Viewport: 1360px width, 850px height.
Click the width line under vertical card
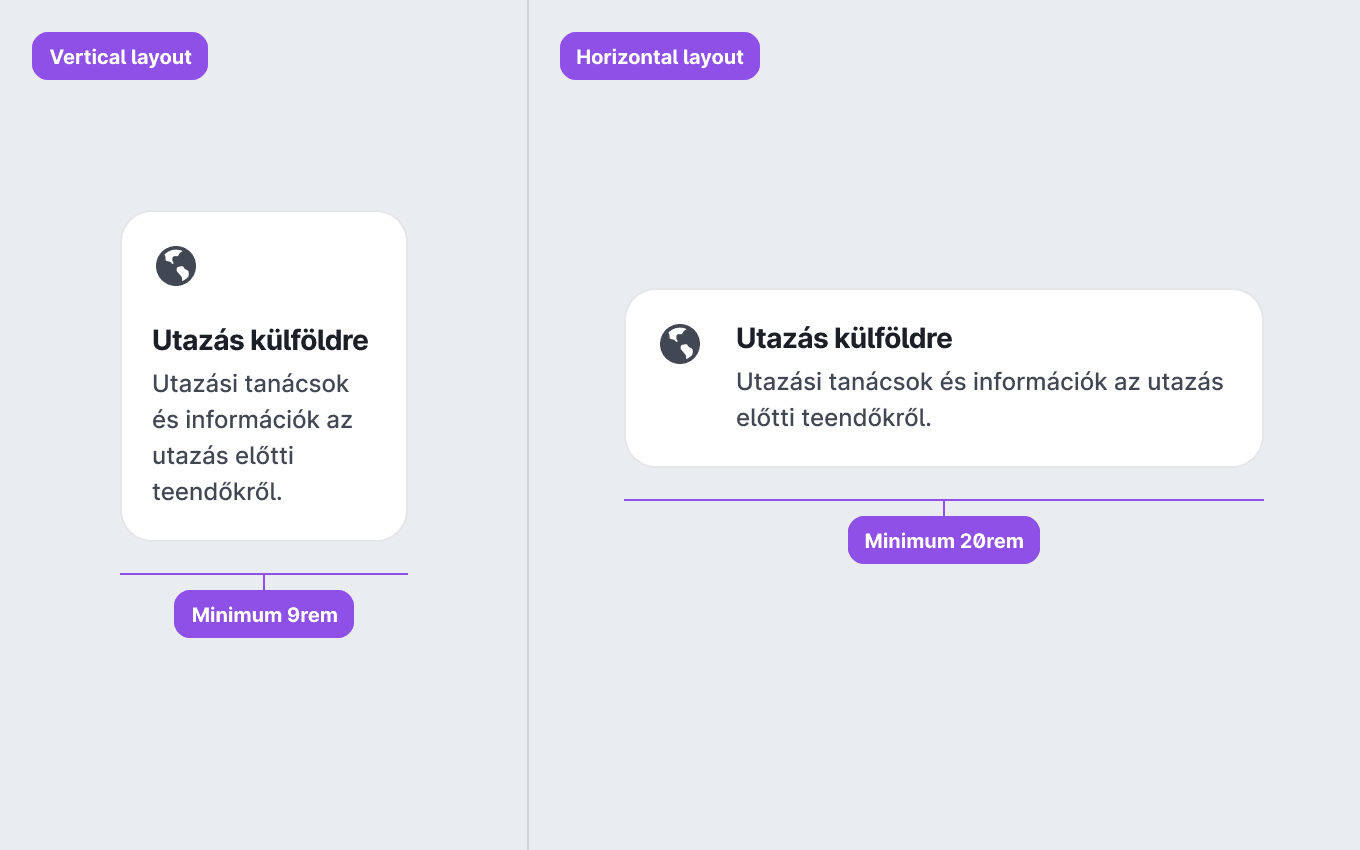(264, 574)
